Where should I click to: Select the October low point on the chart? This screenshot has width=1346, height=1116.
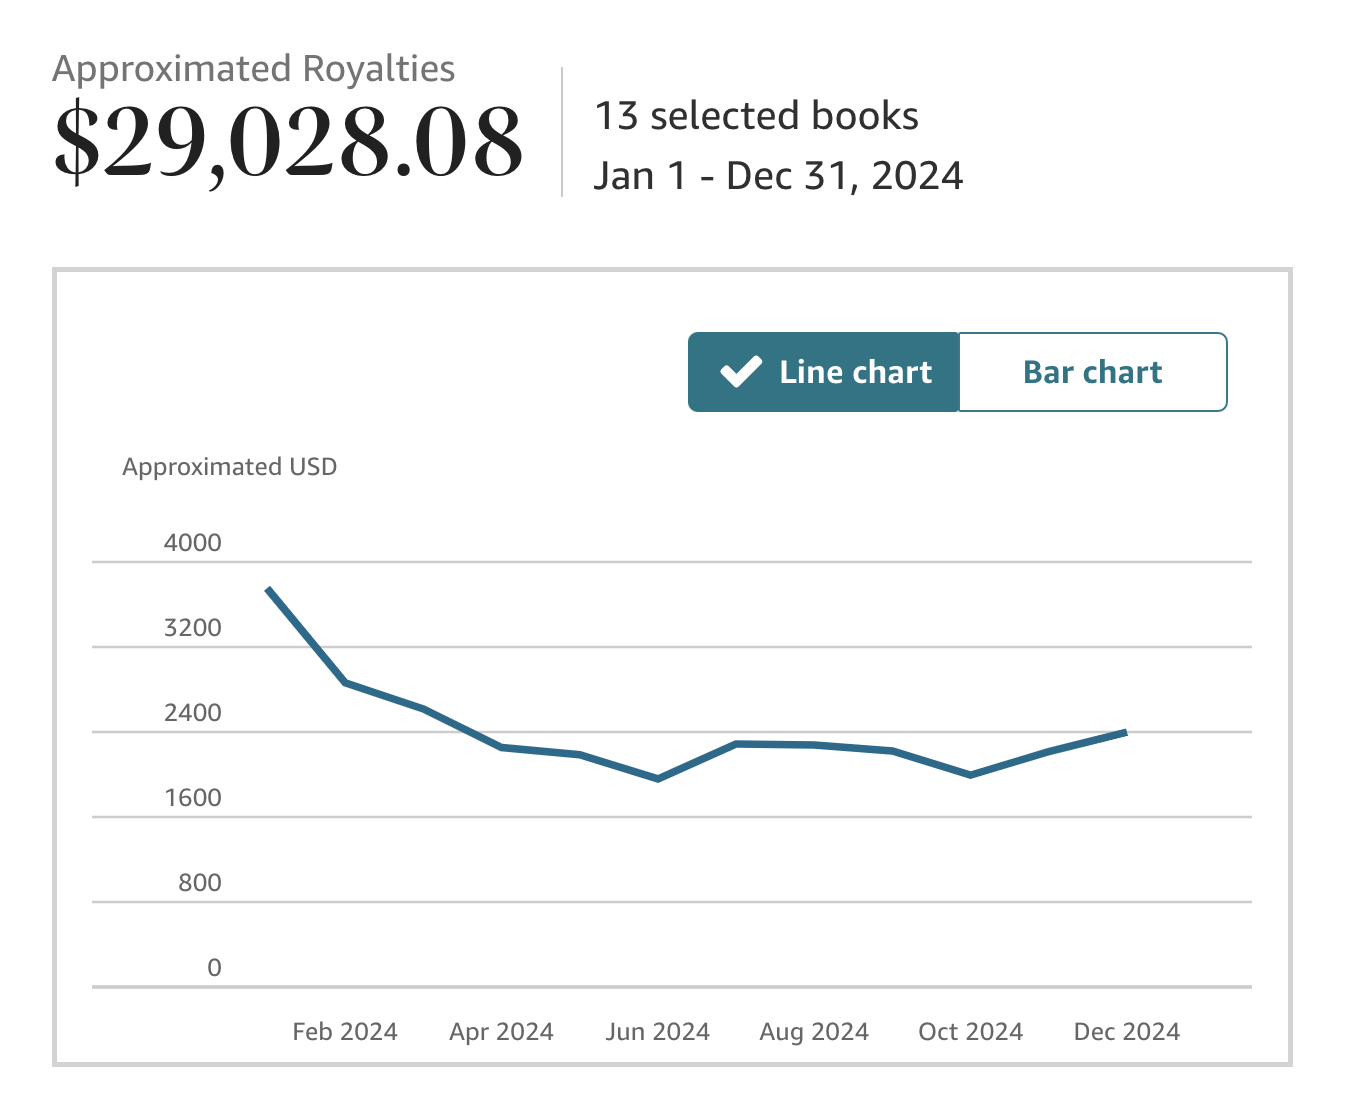pos(970,774)
